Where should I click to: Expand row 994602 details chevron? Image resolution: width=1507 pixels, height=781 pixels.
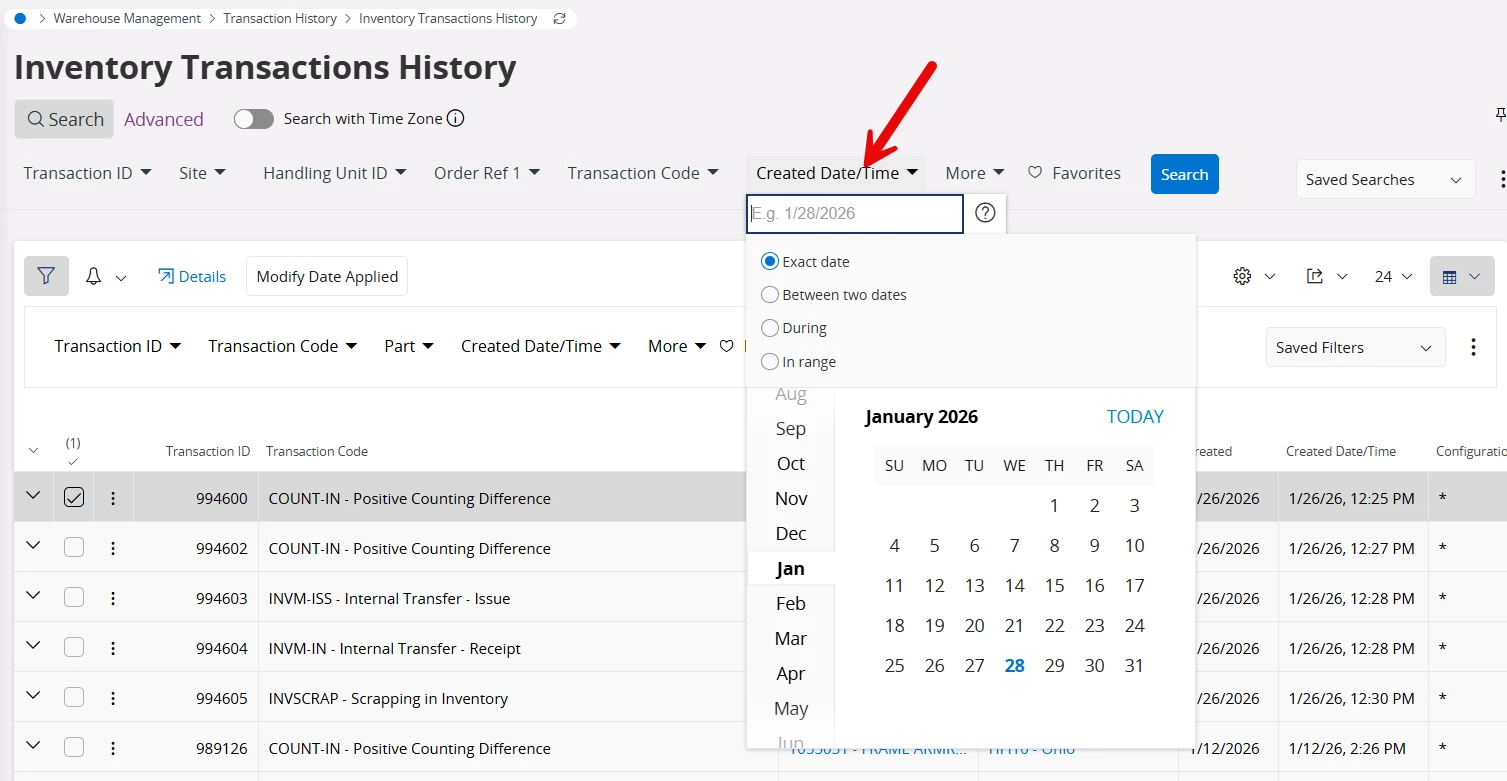click(33, 546)
